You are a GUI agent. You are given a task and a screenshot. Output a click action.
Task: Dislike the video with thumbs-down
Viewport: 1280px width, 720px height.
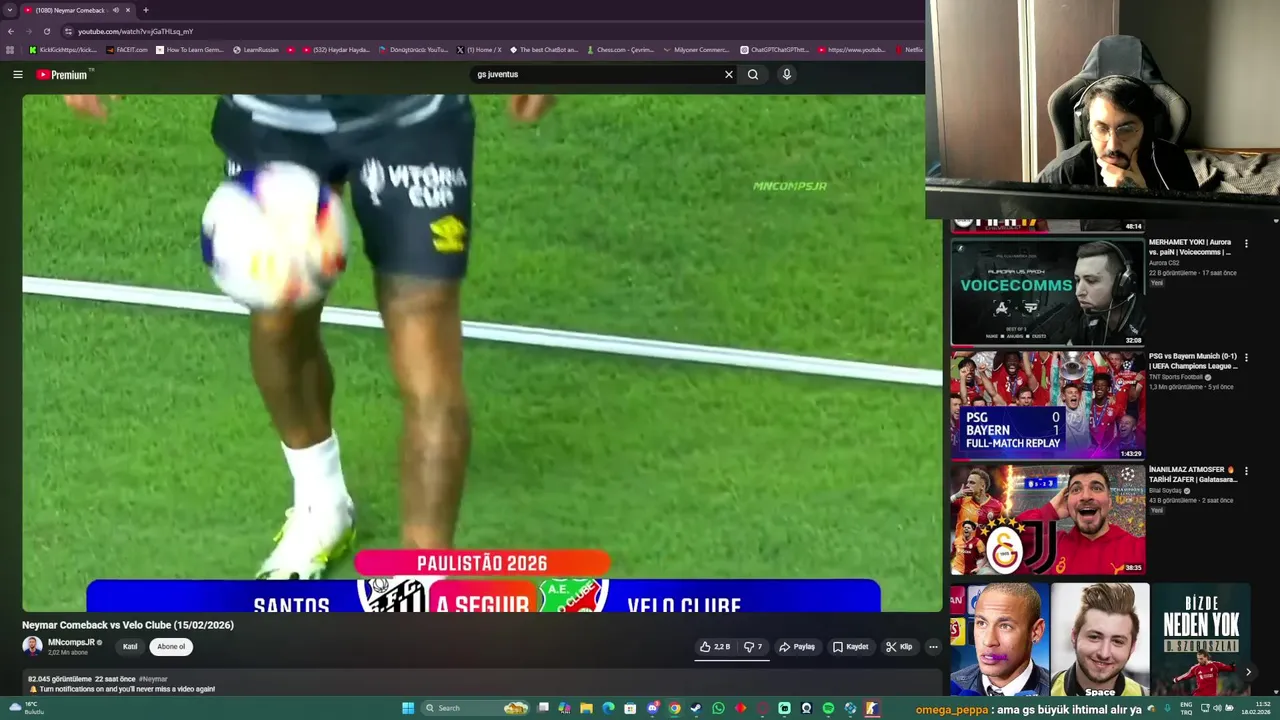click(753, 647)
